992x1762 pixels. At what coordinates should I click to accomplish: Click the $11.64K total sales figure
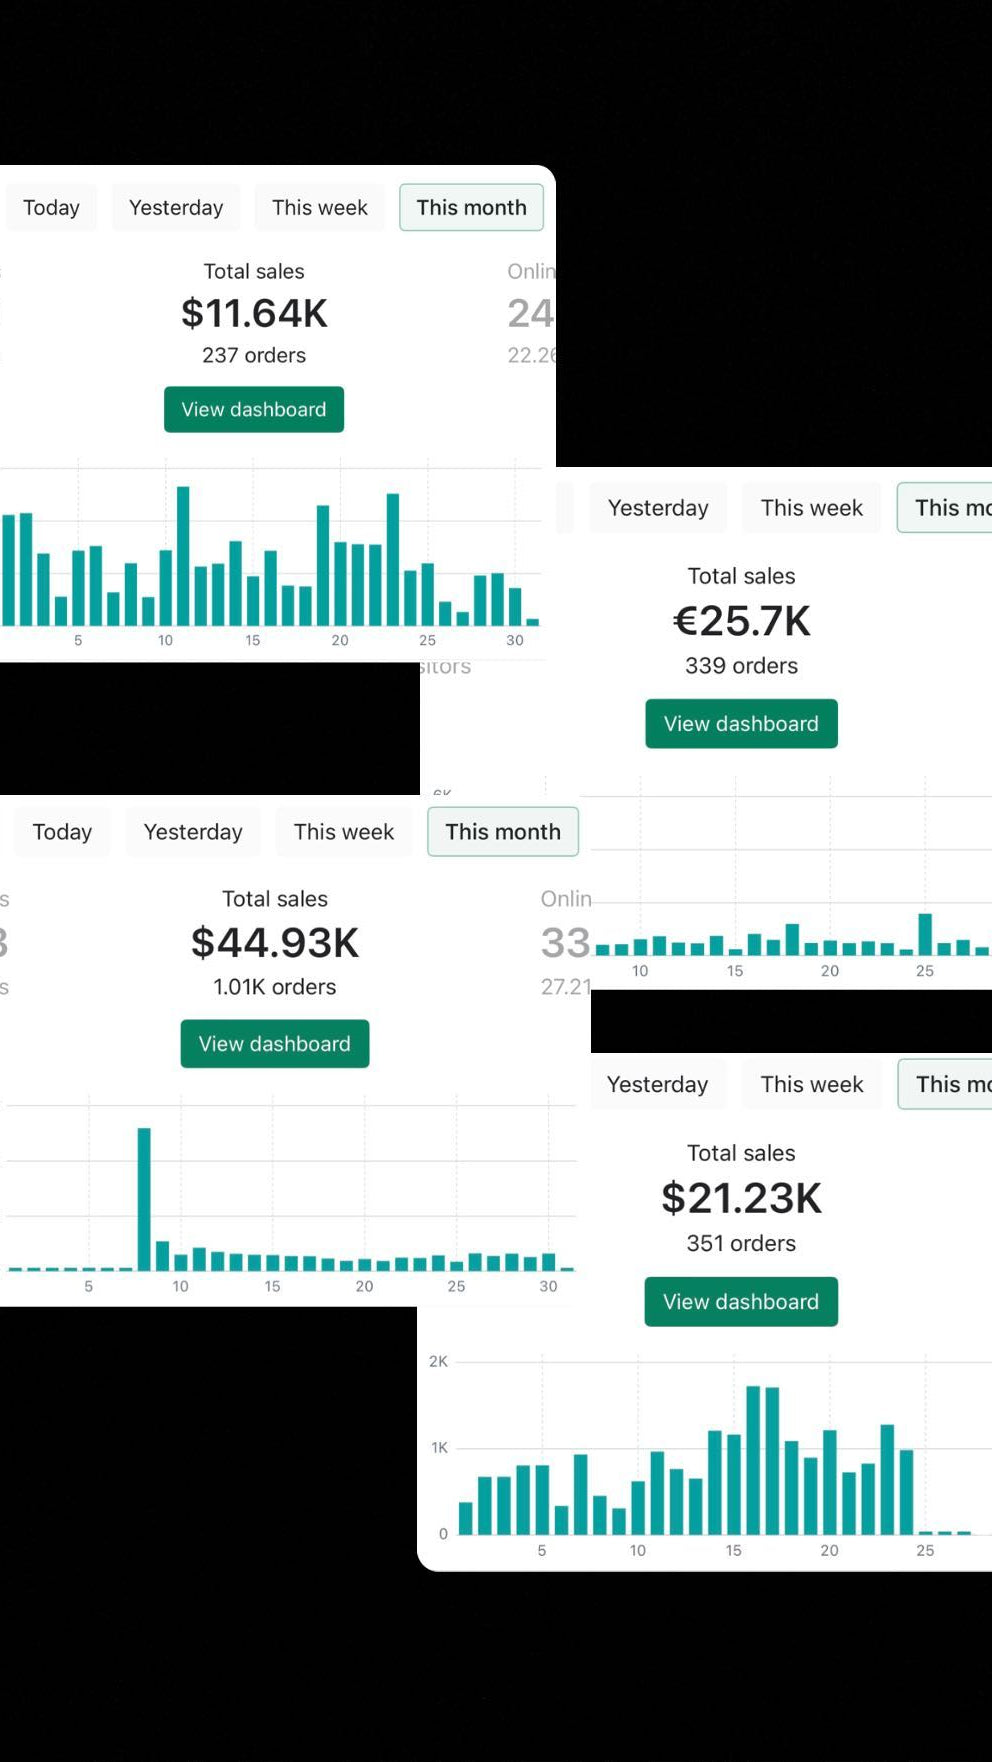point(254,314)
